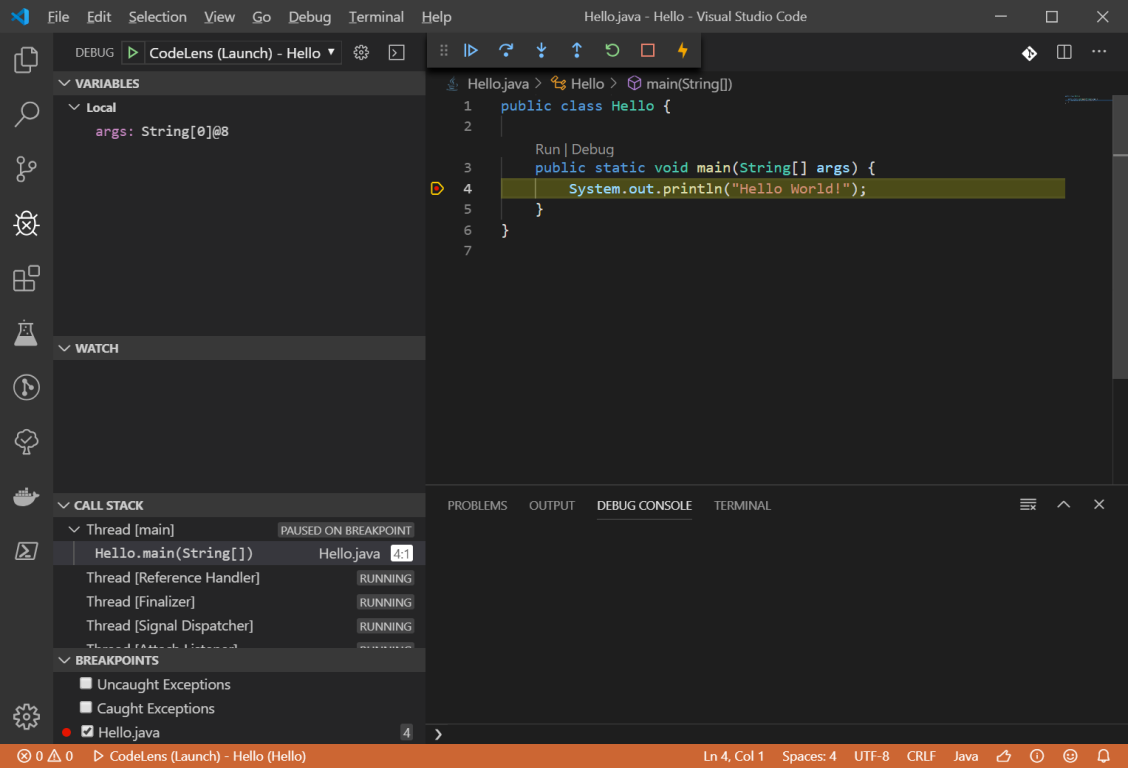The image size is (1128, 768).
Task: Open the Search view icon
Action: pos(26,114)
